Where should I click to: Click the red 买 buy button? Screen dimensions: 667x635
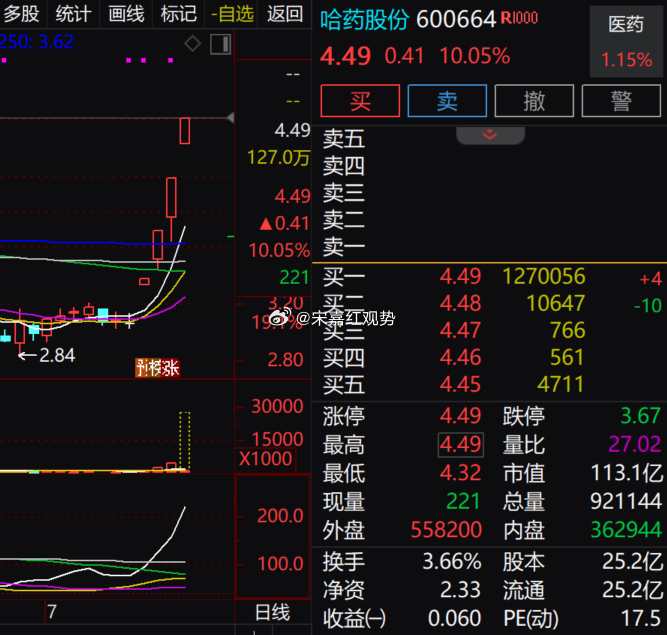coord(360,101)
